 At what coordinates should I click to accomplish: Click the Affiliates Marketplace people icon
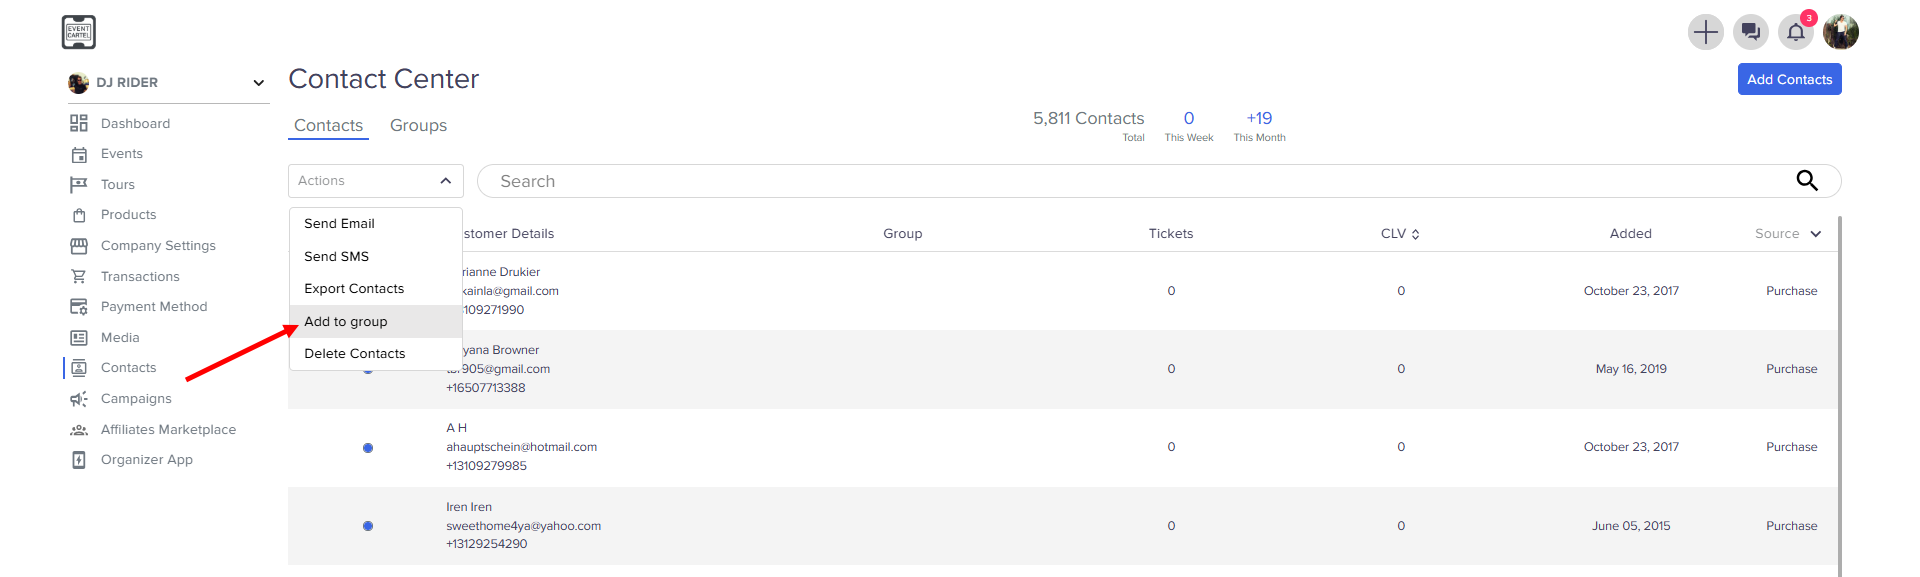(79, 430)
